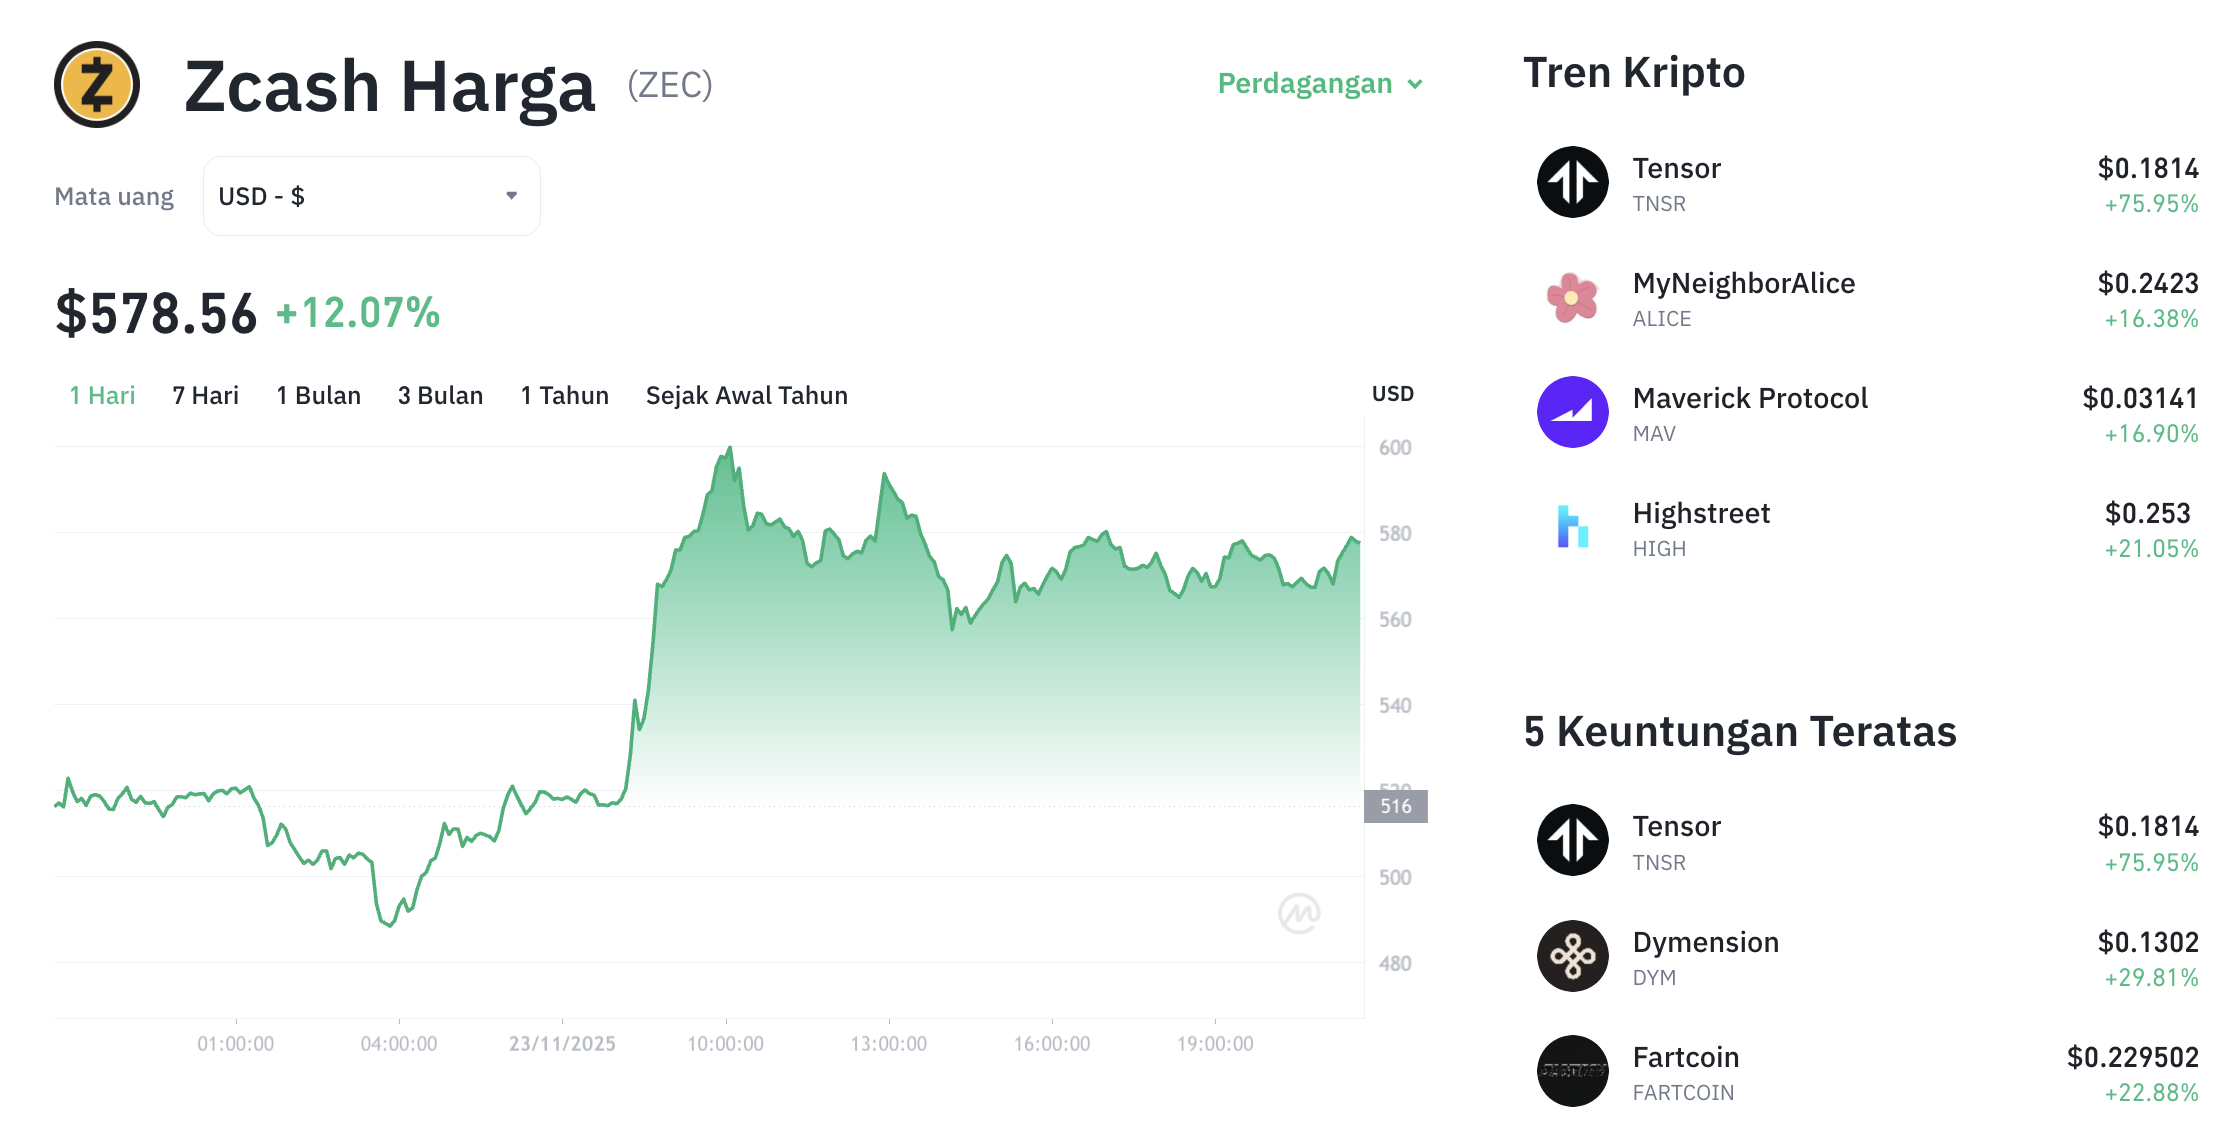Select the Dymension icon in top gainers

click(1572, 956)
